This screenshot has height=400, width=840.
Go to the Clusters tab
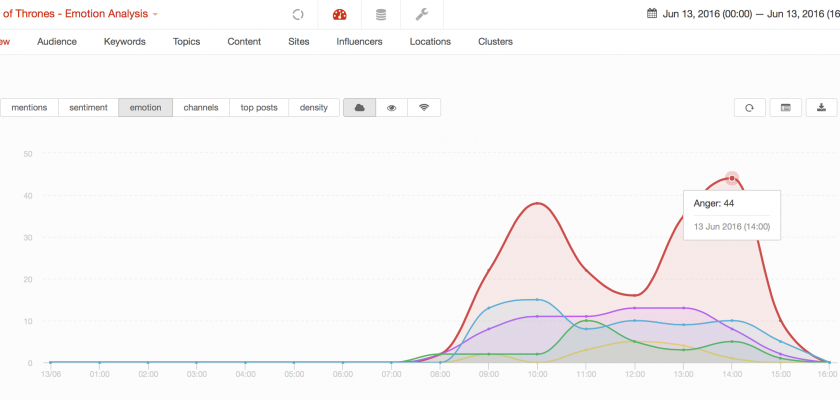(495, 42)
